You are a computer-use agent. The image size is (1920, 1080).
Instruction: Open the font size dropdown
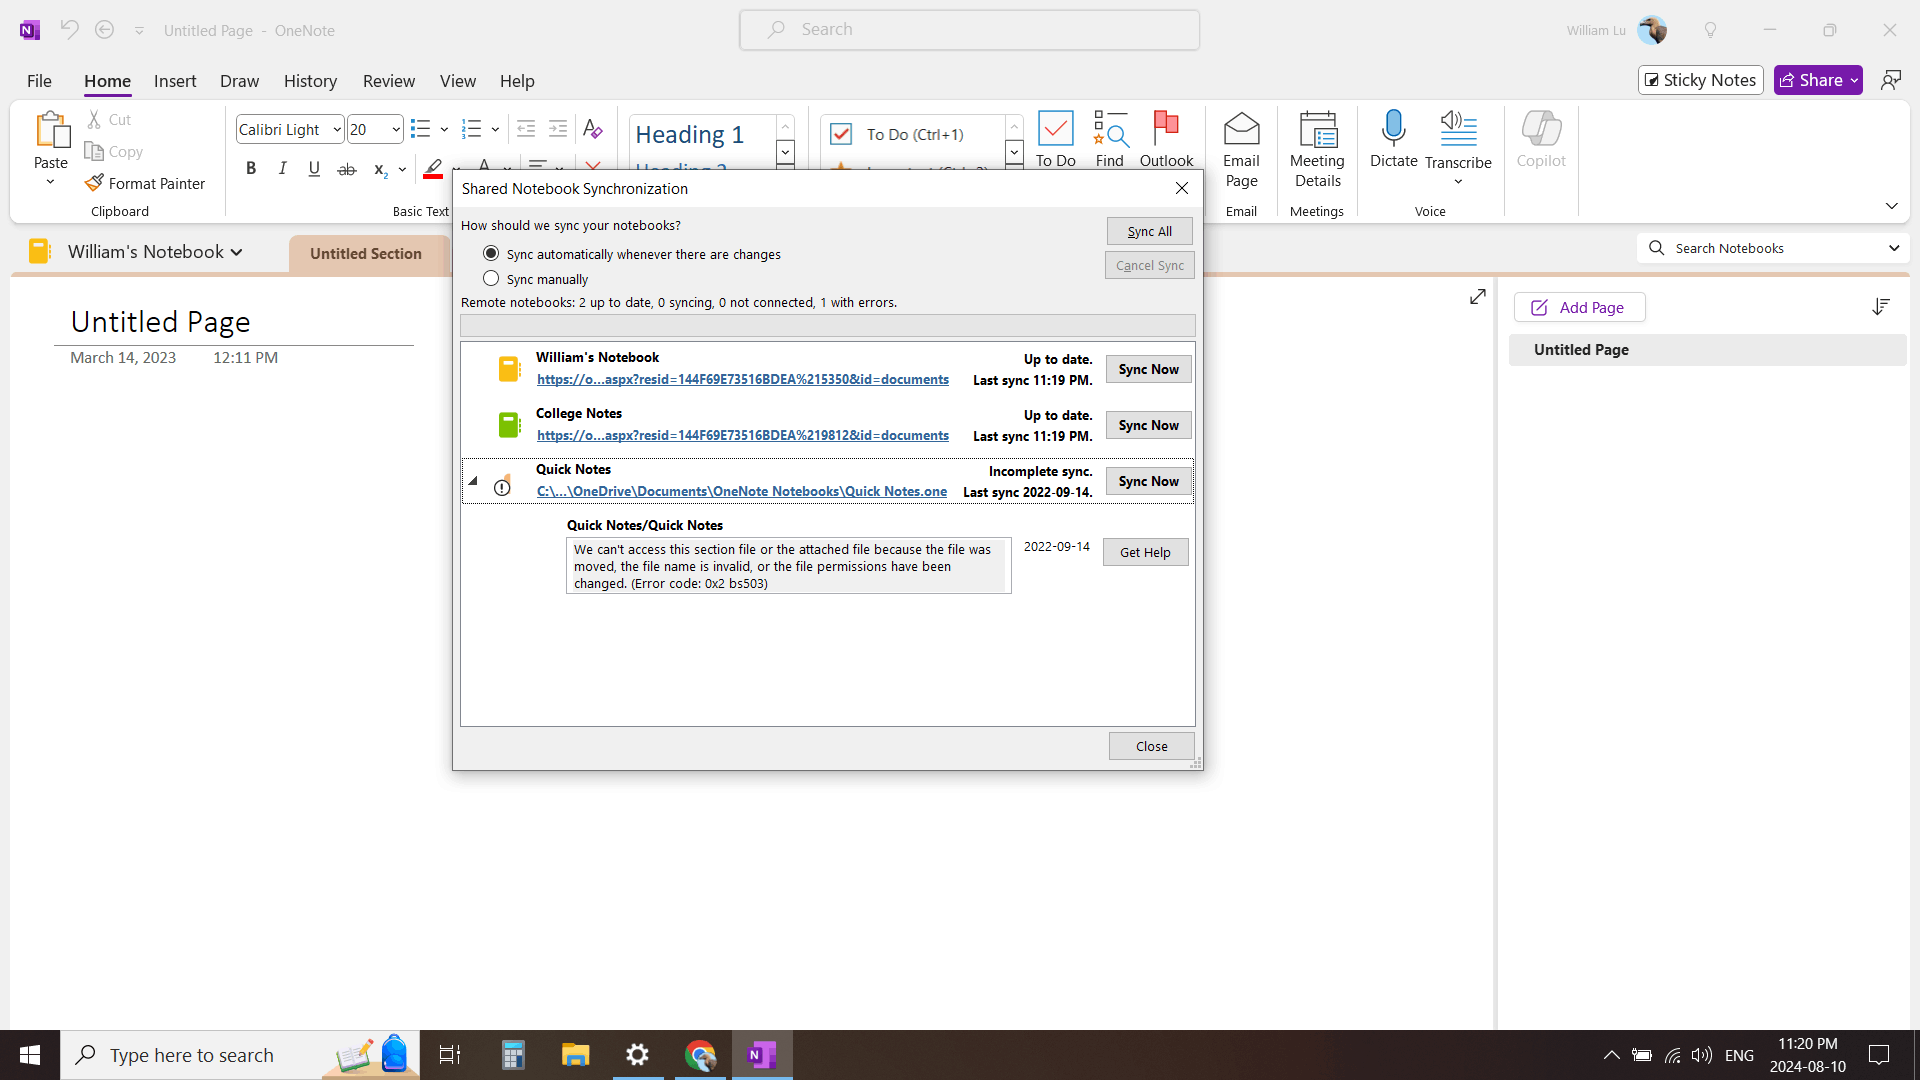click(x=396, y=130)
